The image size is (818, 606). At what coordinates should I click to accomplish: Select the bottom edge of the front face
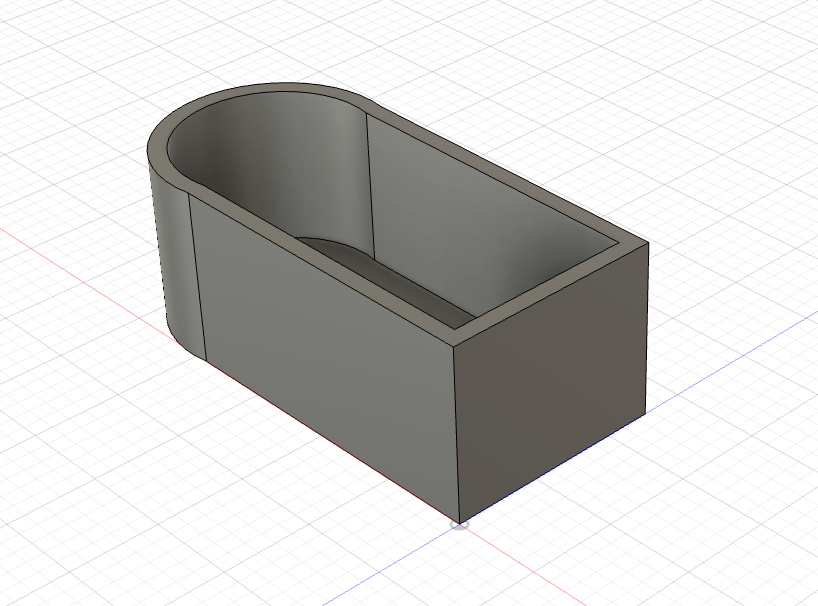click(330, 438)
